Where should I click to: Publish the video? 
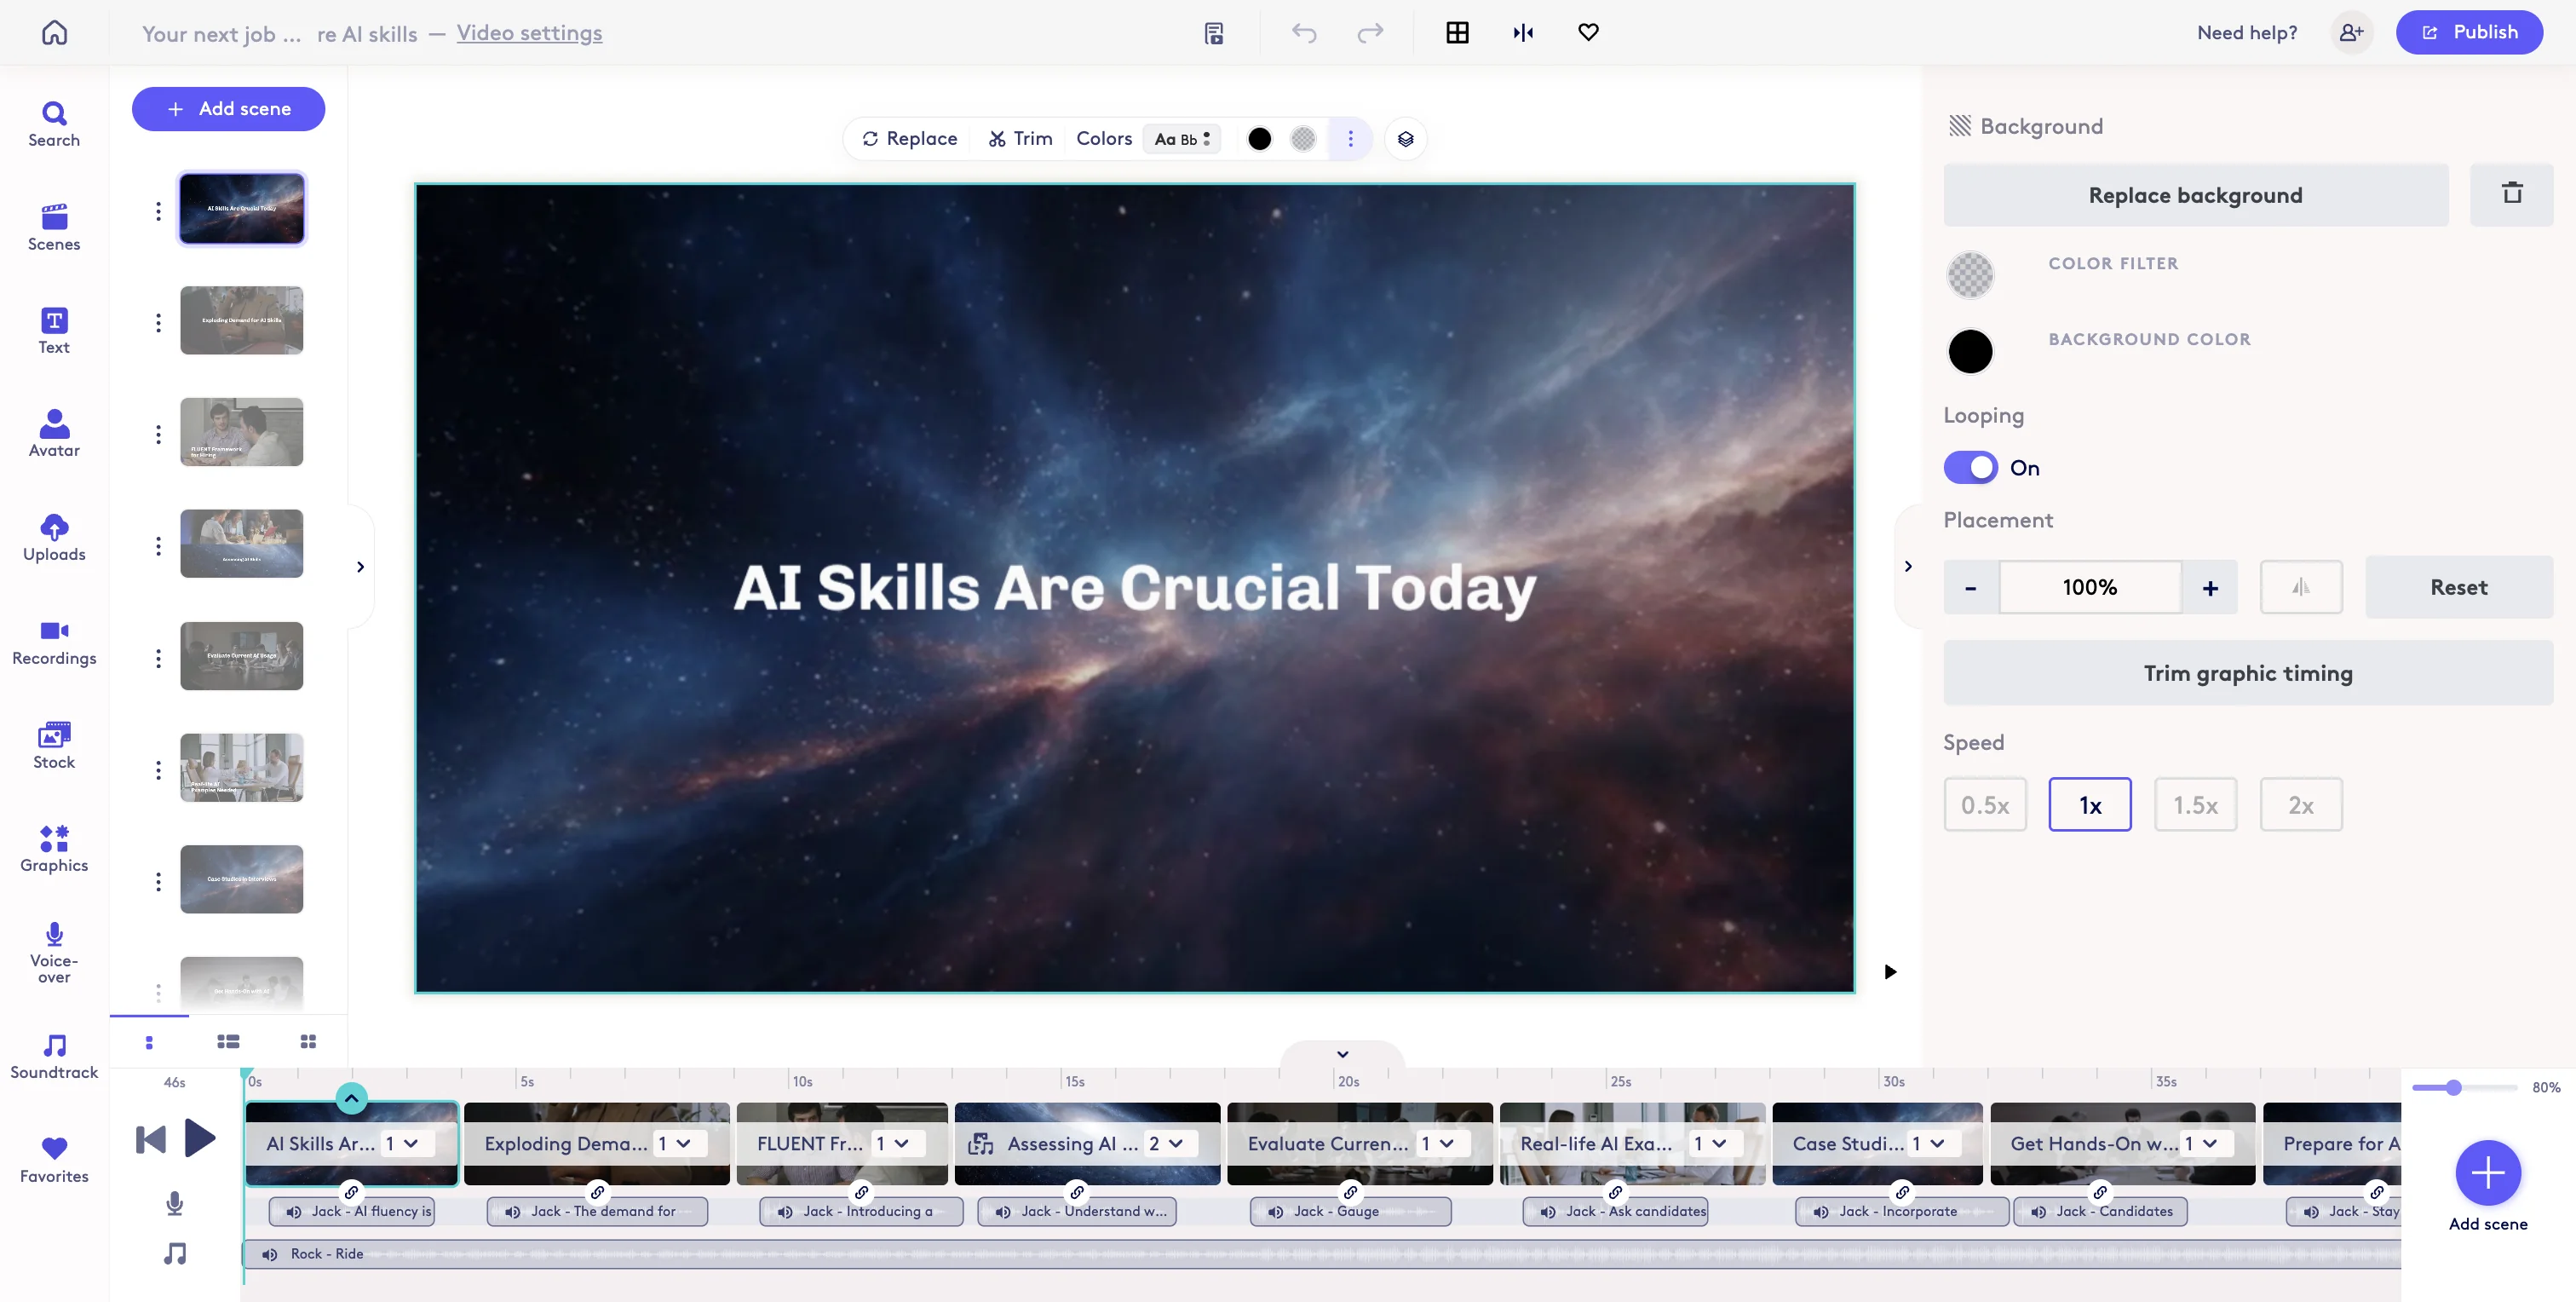[2469, 32]
